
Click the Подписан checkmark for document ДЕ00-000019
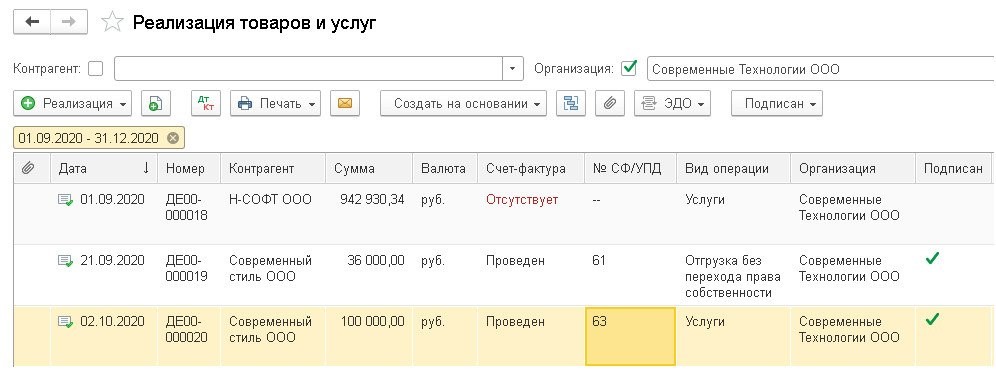pyautogui.click(x=932, y=259)
